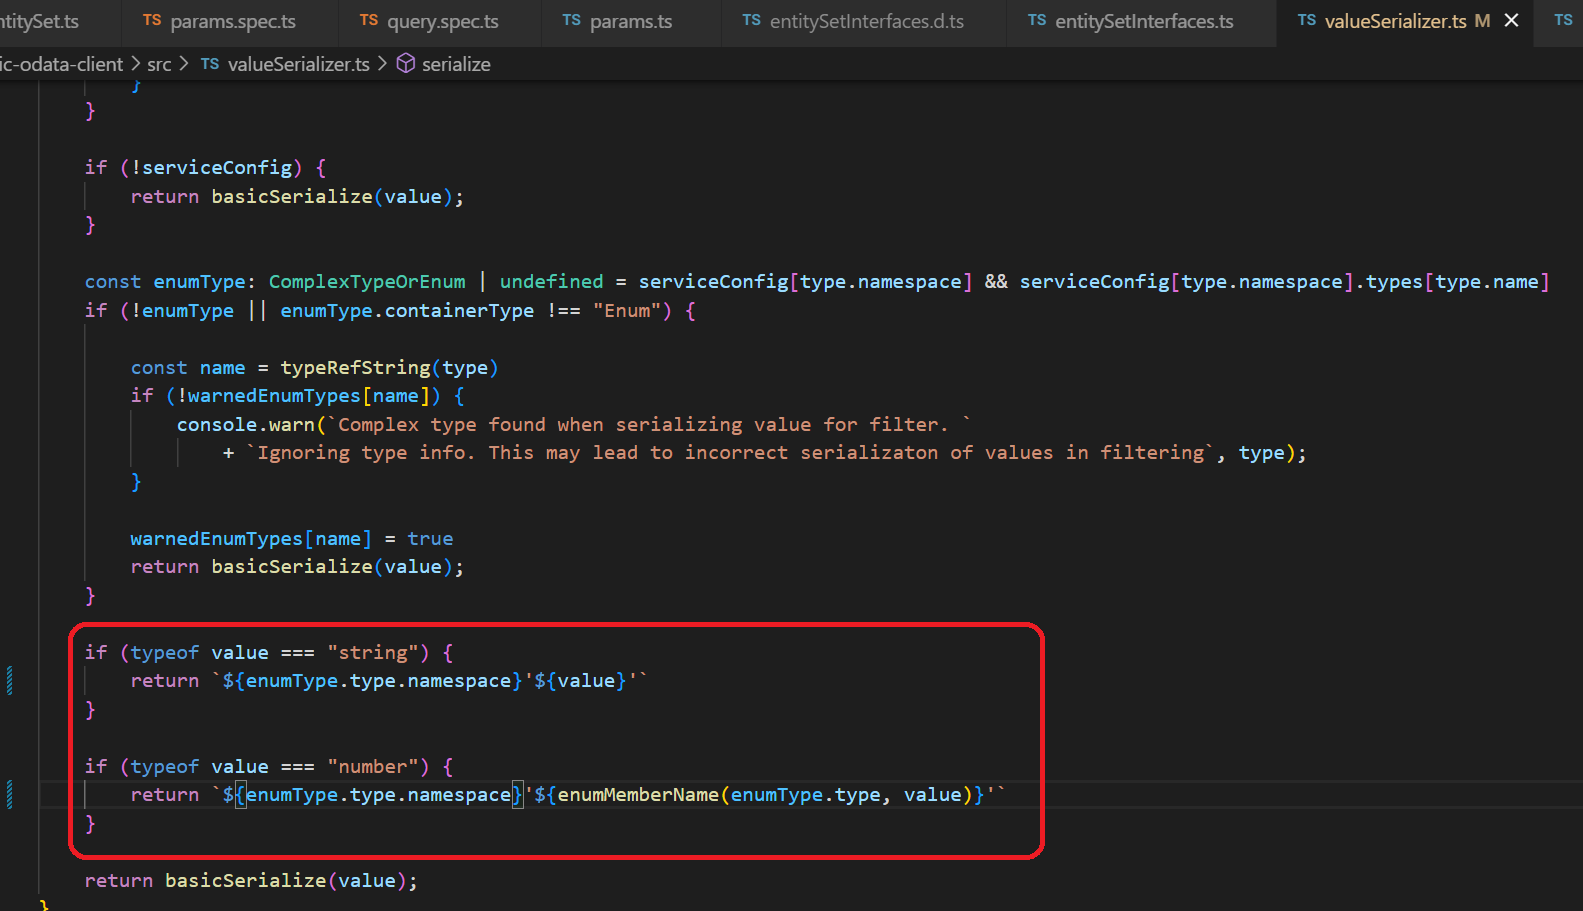Click the 'Ignoring type info' template string
This screenshot has height=911, width=1583.
(x=731, y=453)
